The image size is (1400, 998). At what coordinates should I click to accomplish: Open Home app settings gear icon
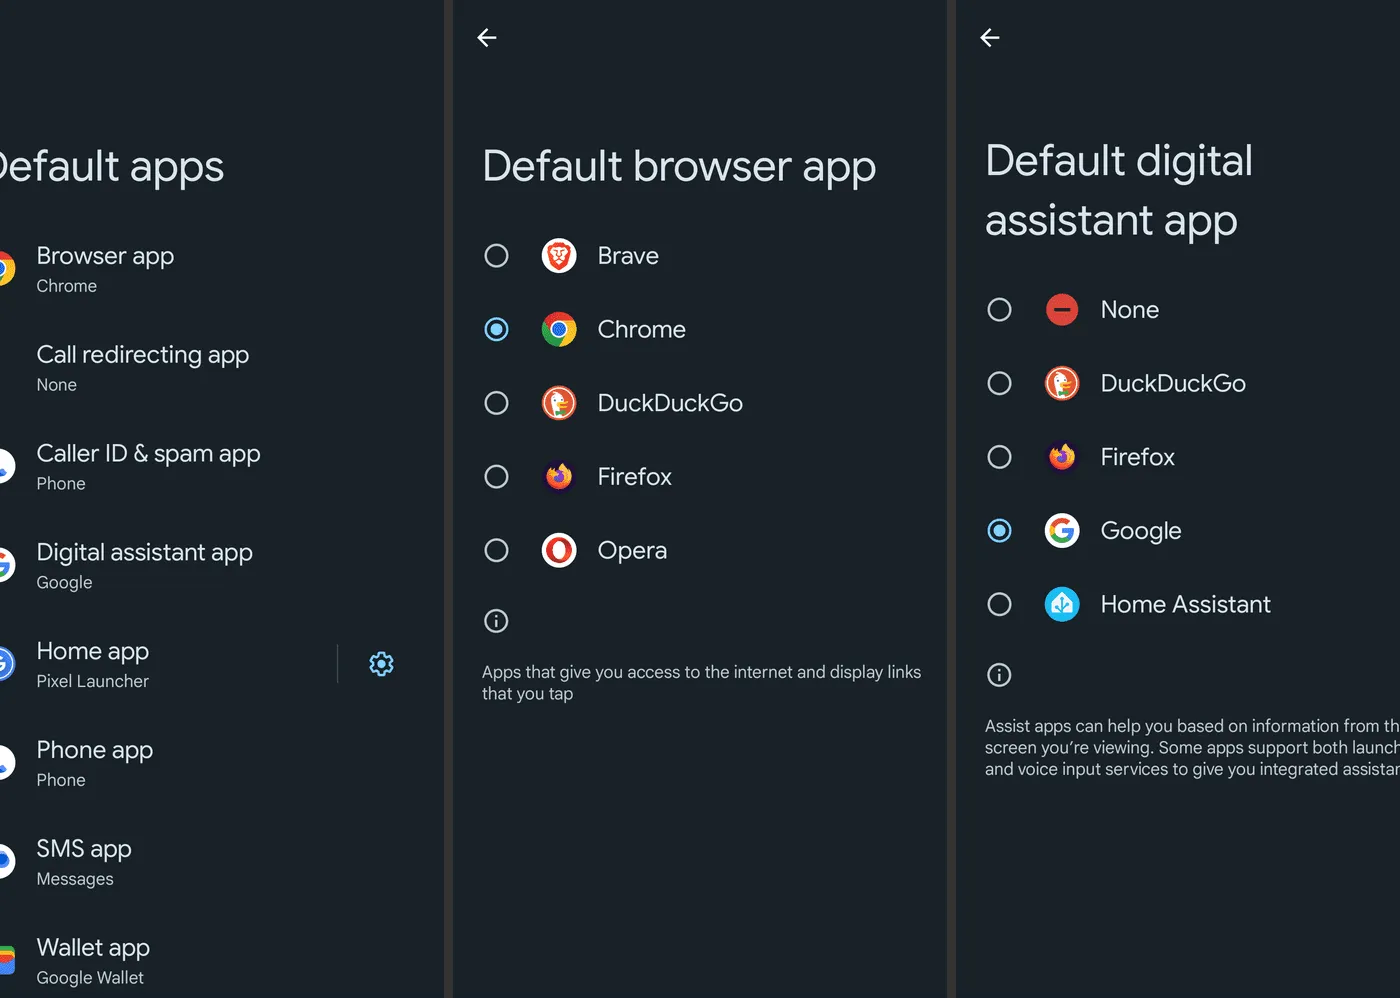tap(381, 664)
